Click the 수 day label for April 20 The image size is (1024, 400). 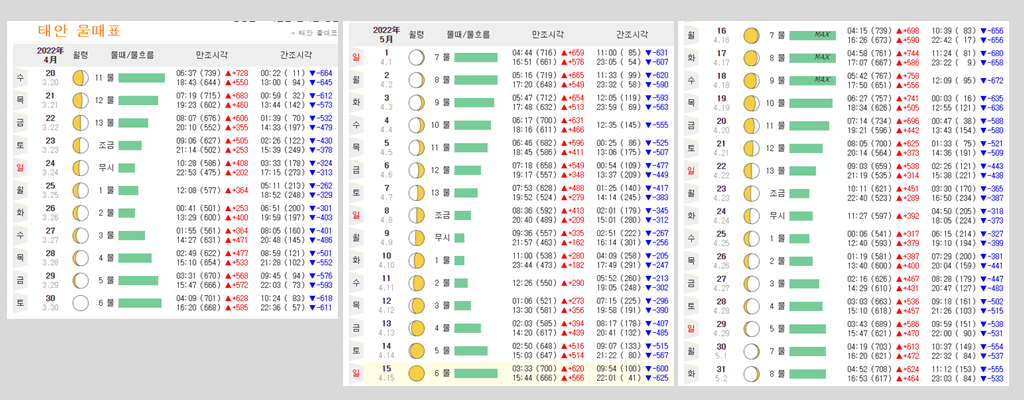pyautogui.click(x=20, y=78)
